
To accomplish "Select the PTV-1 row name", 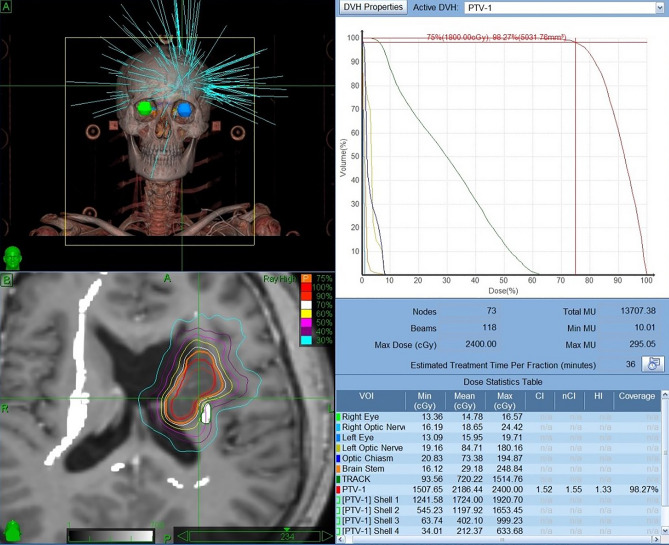I will click(x=354, y=489).
